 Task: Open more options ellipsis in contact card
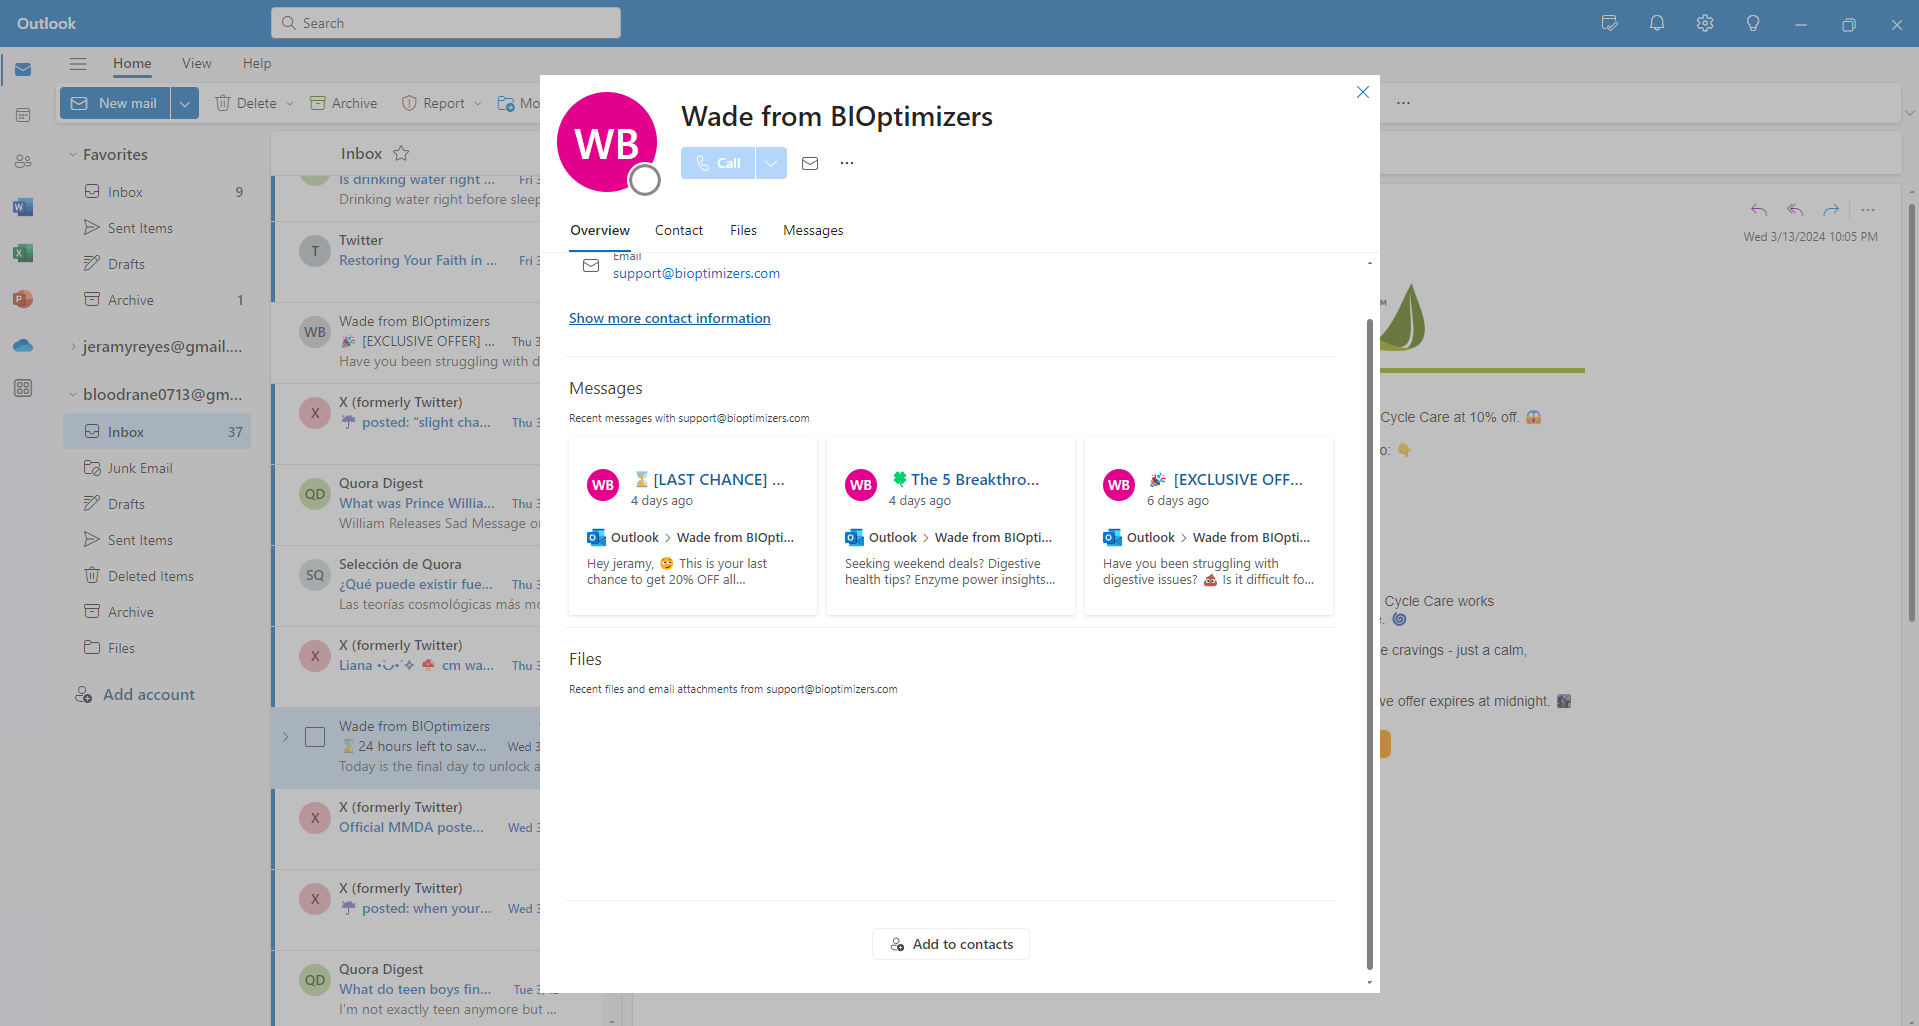pyautogui.click(x=847, y=163)
